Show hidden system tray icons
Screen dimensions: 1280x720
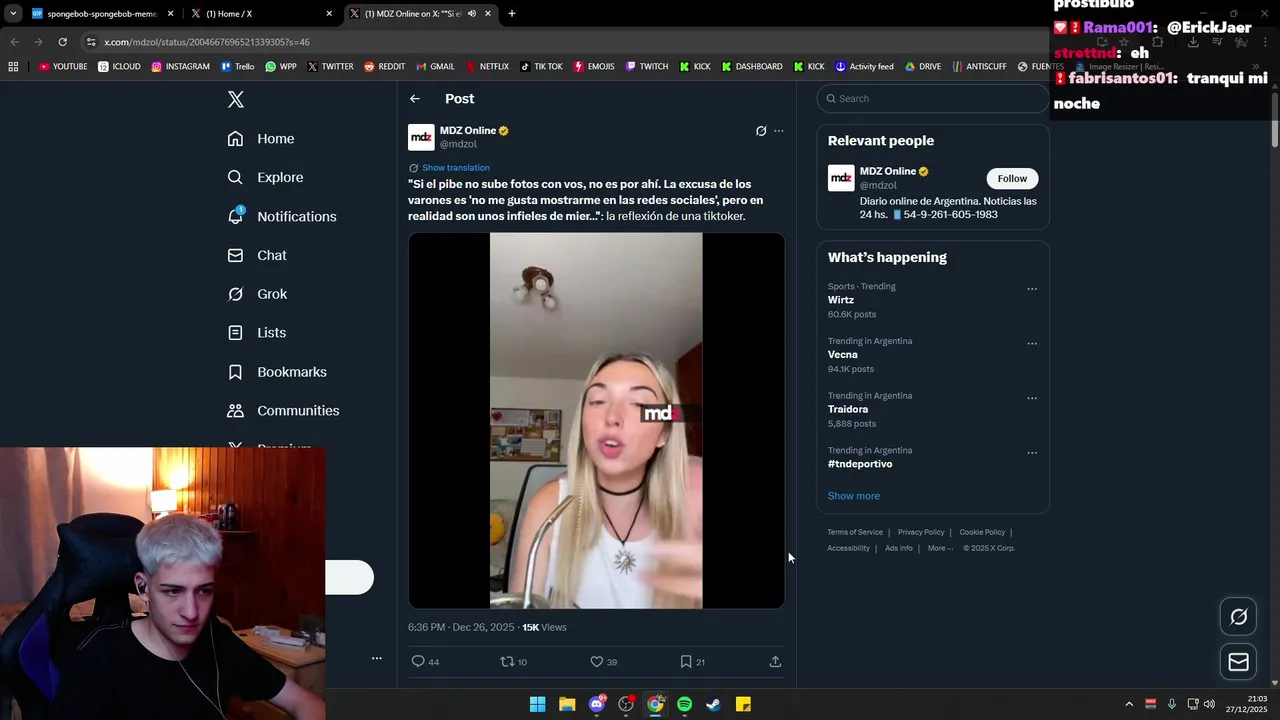[x=1129, y=704]
